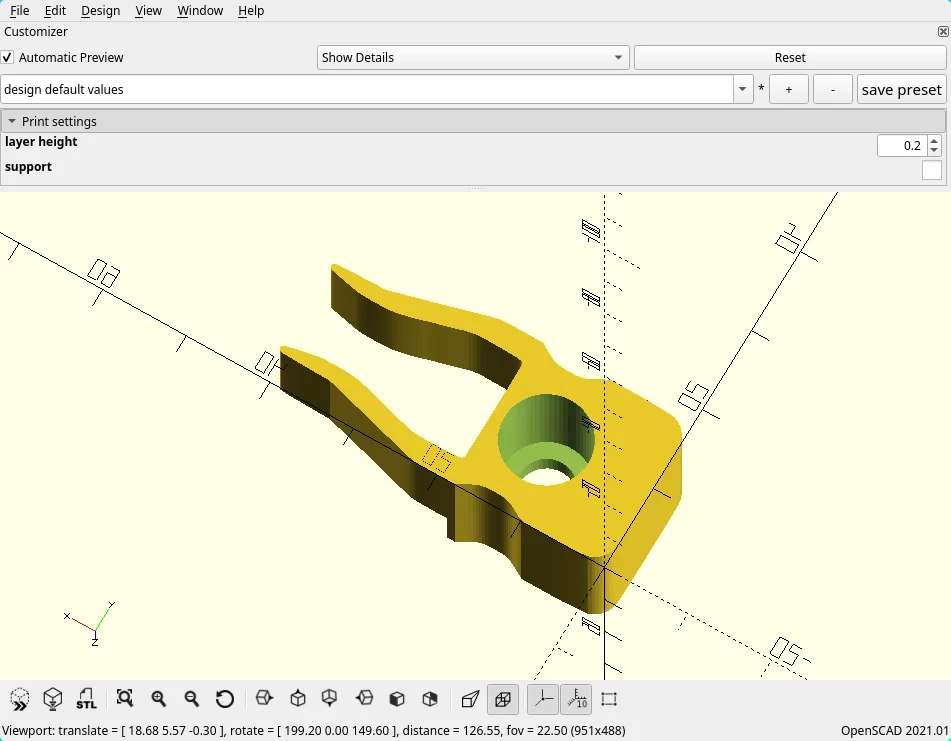The image size is (951, 741).
Task: Export the model as STL
Action: [86, 699]
